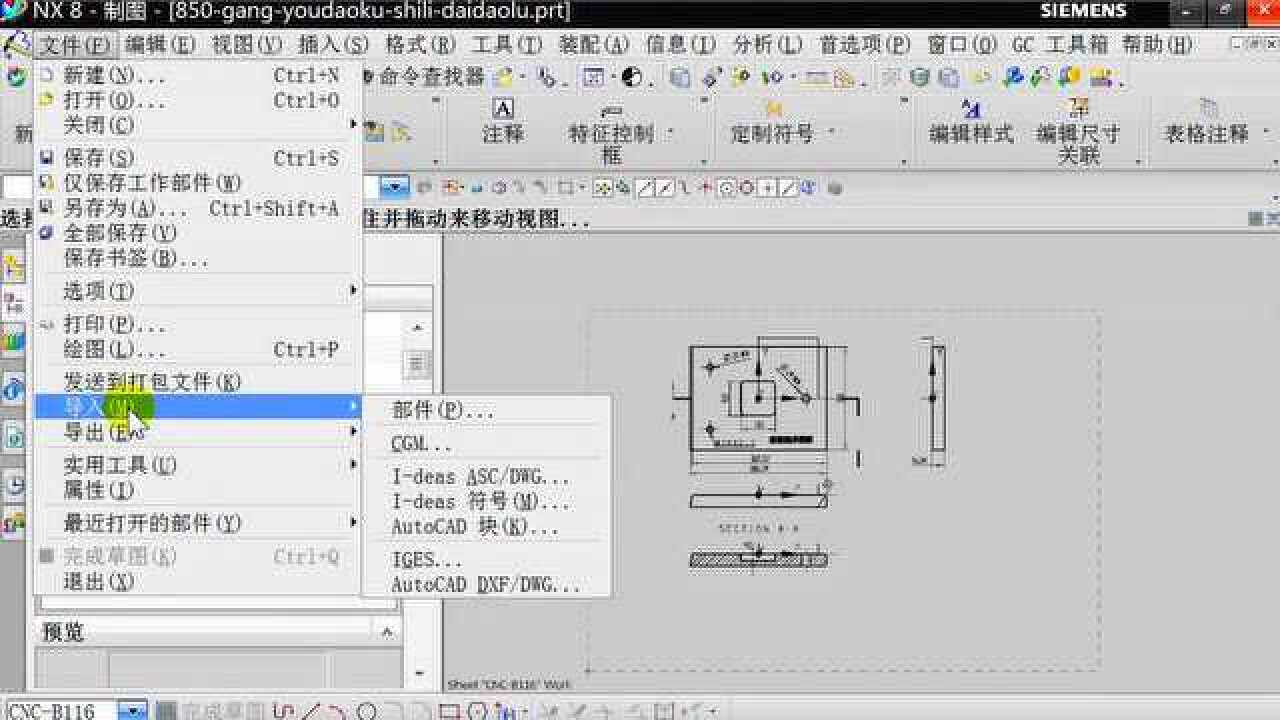
Task: Toggle the red intersection snap point
Action: click(706, 187)
